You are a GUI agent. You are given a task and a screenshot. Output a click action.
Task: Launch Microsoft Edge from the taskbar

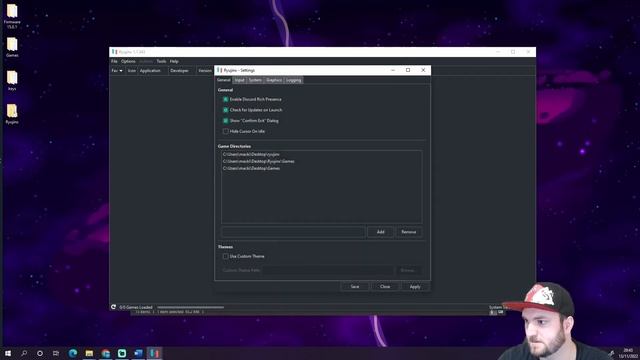73,353
